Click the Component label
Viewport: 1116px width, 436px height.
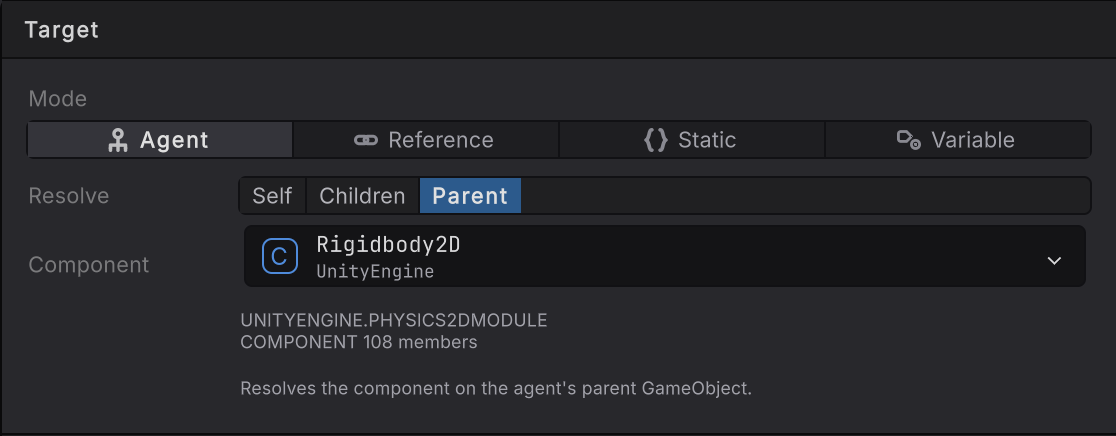(x=89, y=265)
